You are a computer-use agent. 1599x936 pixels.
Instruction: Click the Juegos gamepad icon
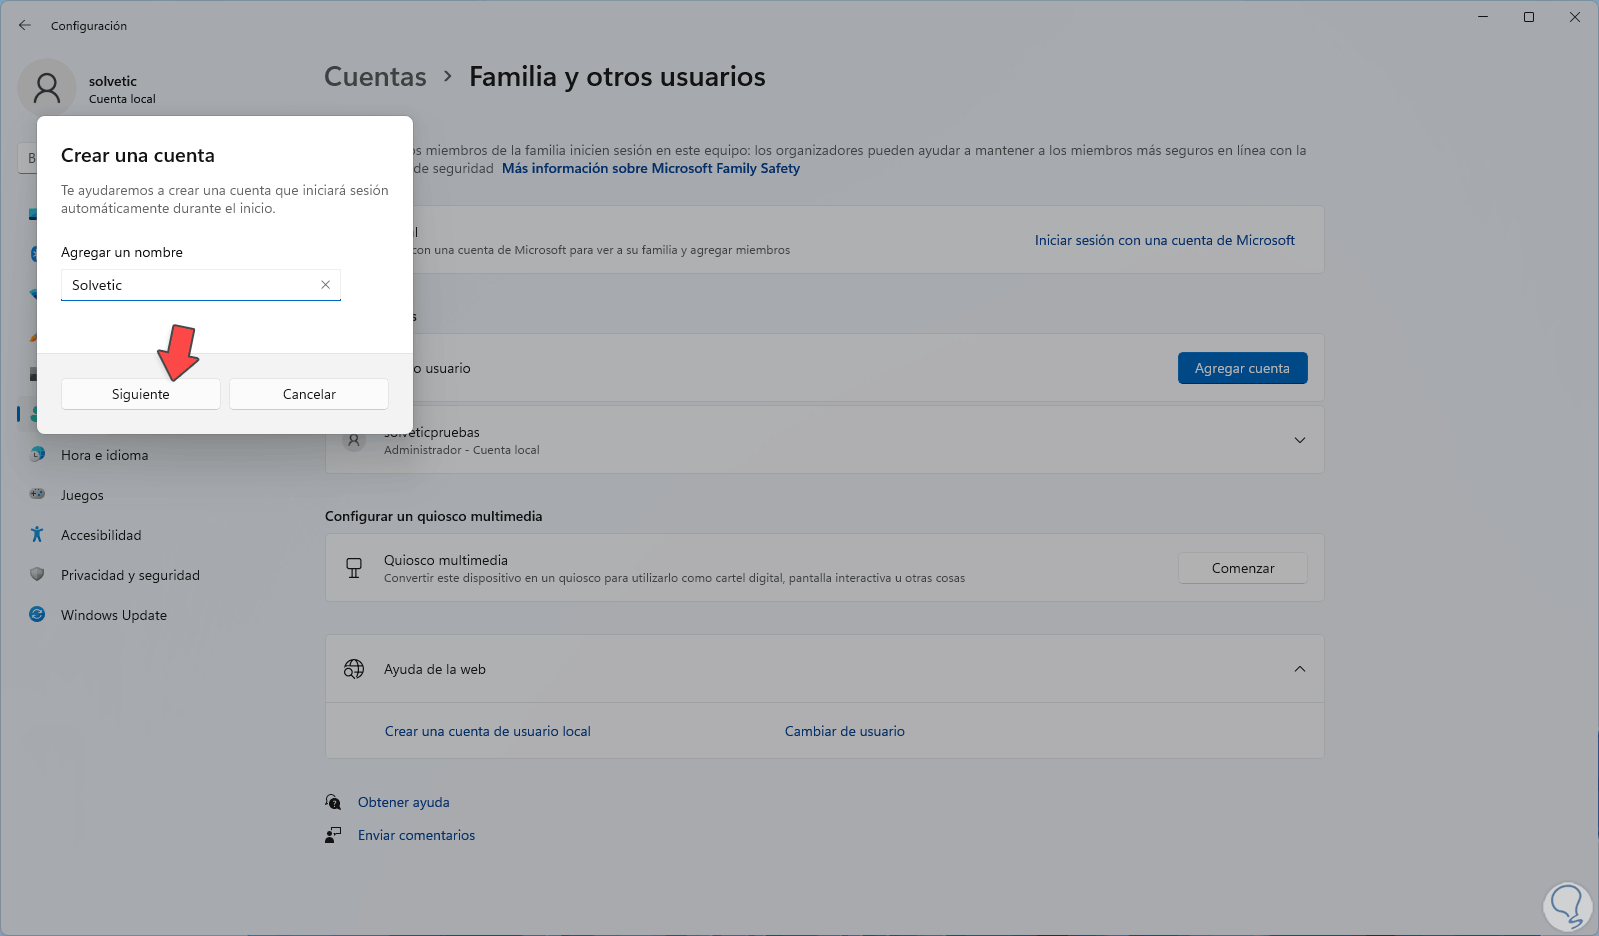click(x=37, y=494)
